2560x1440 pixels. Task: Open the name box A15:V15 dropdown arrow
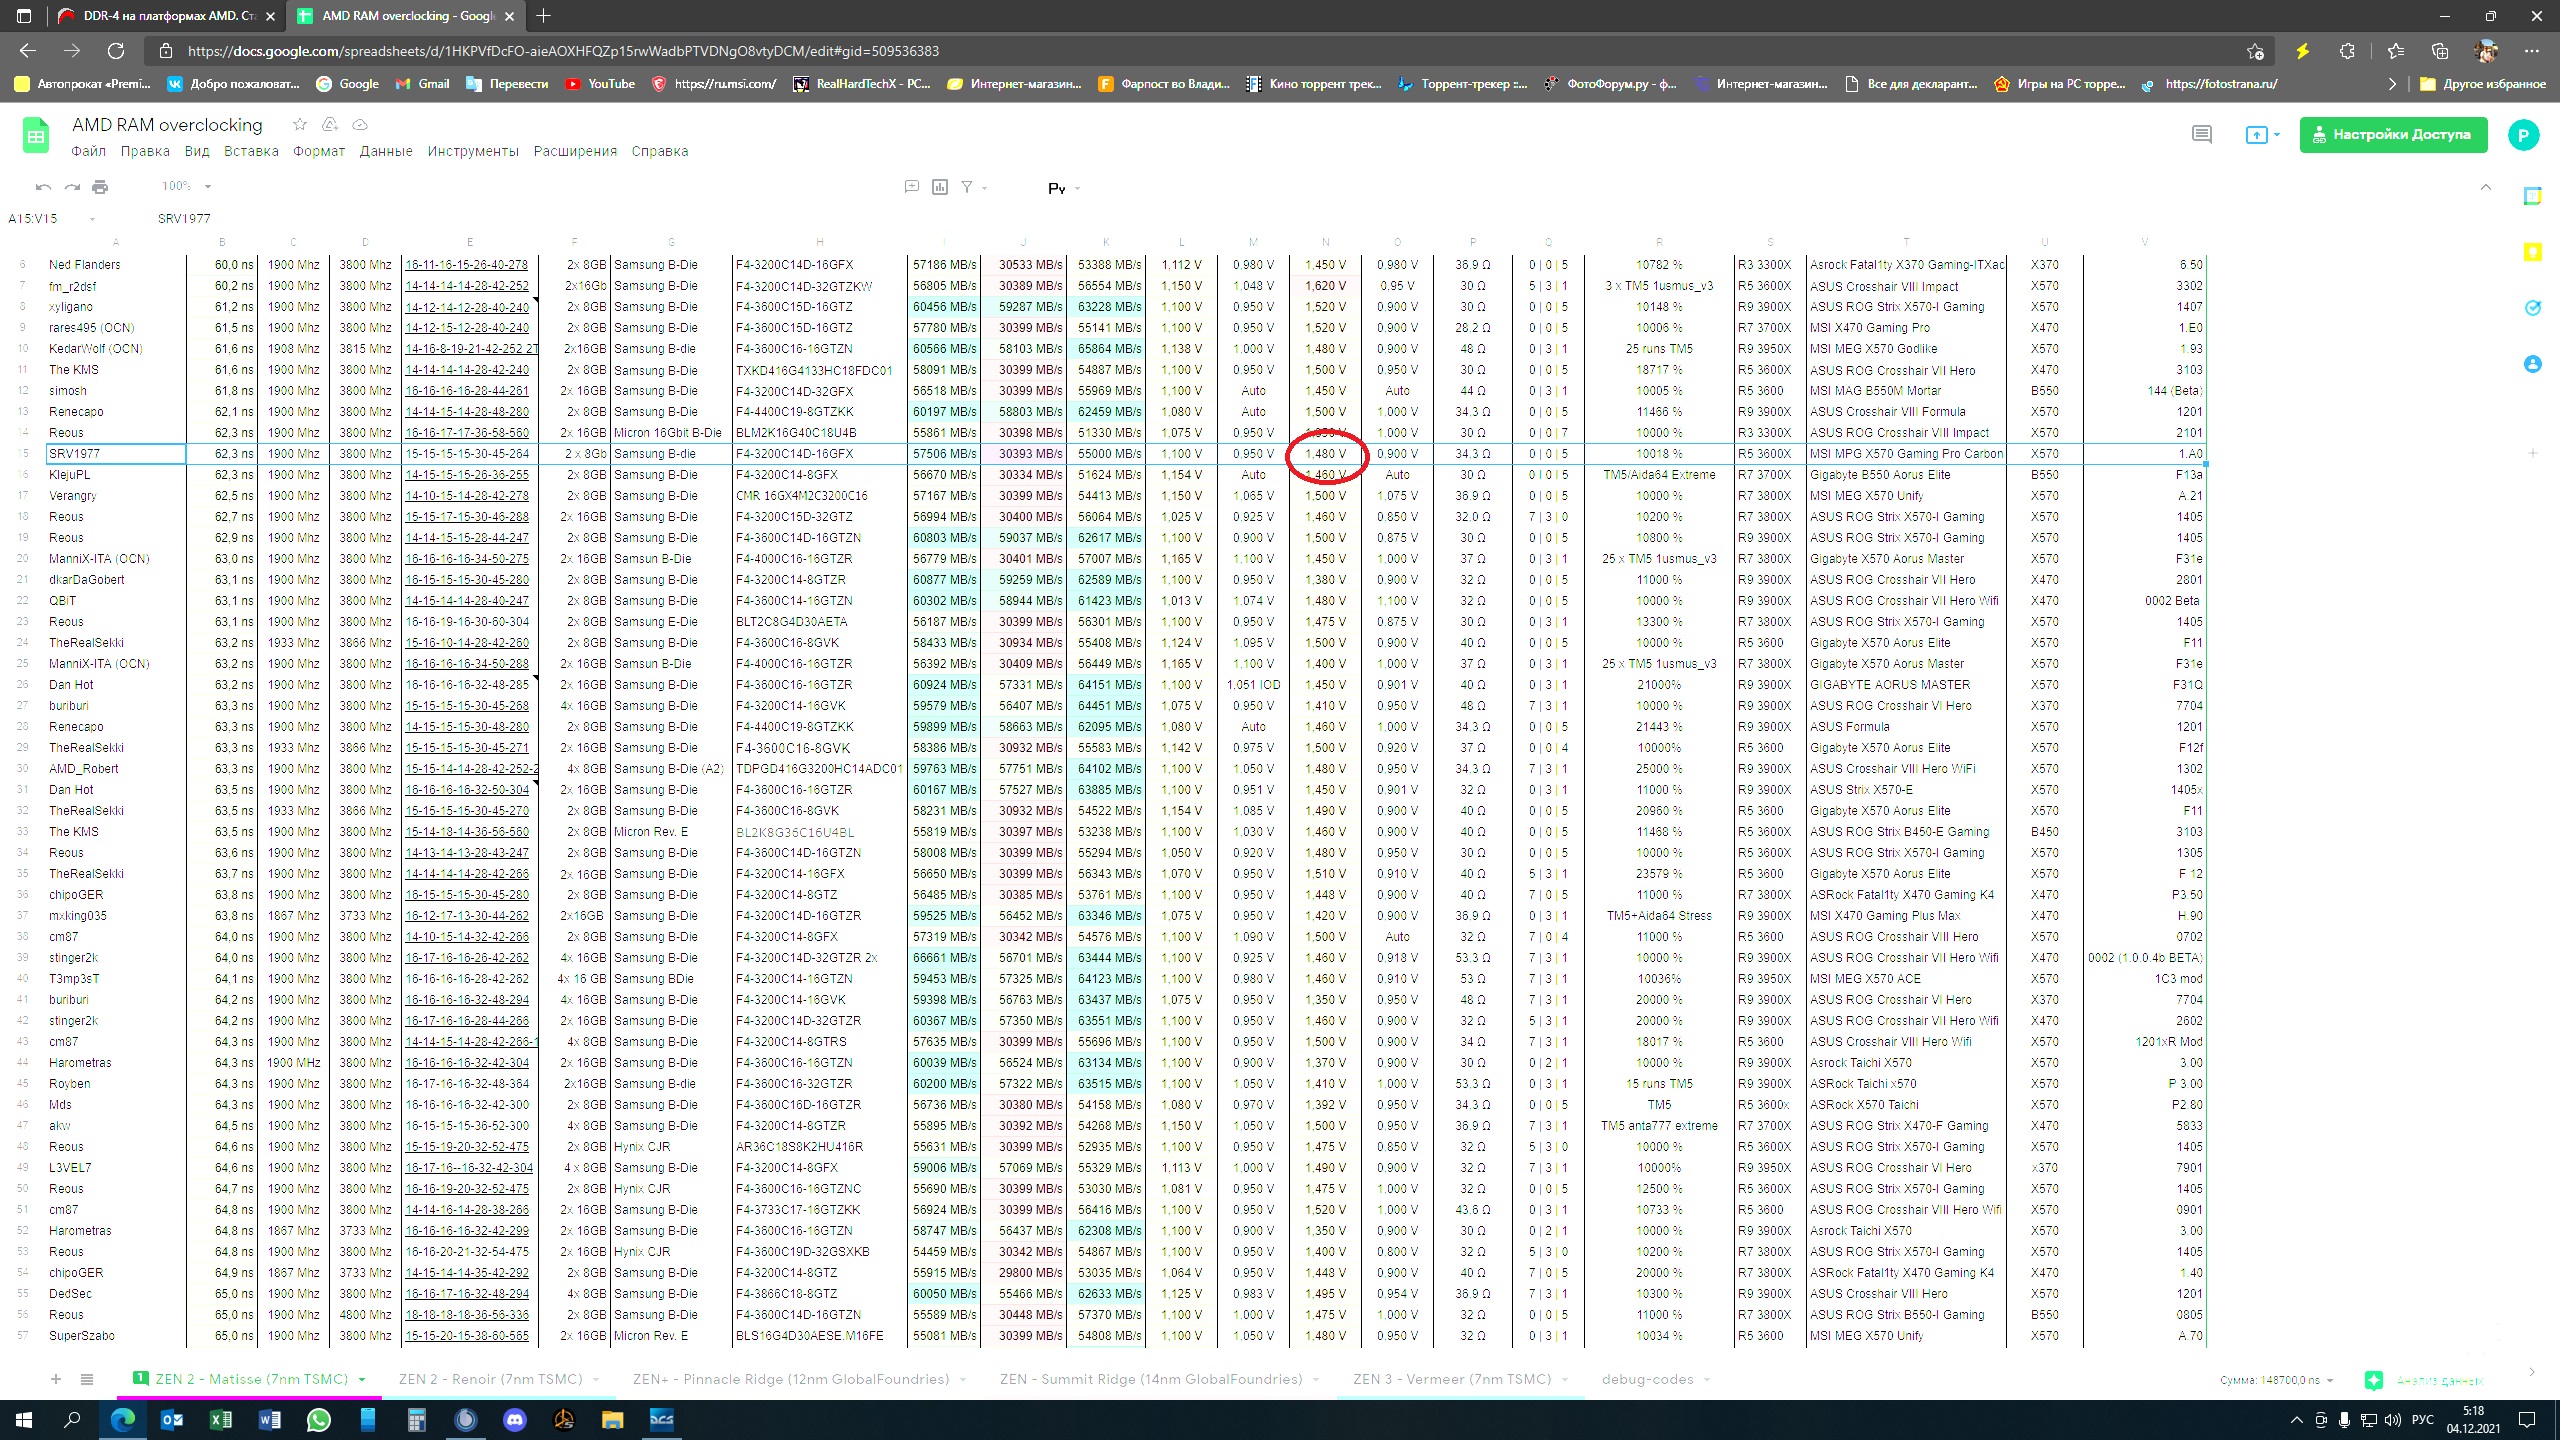coord(92,219)
